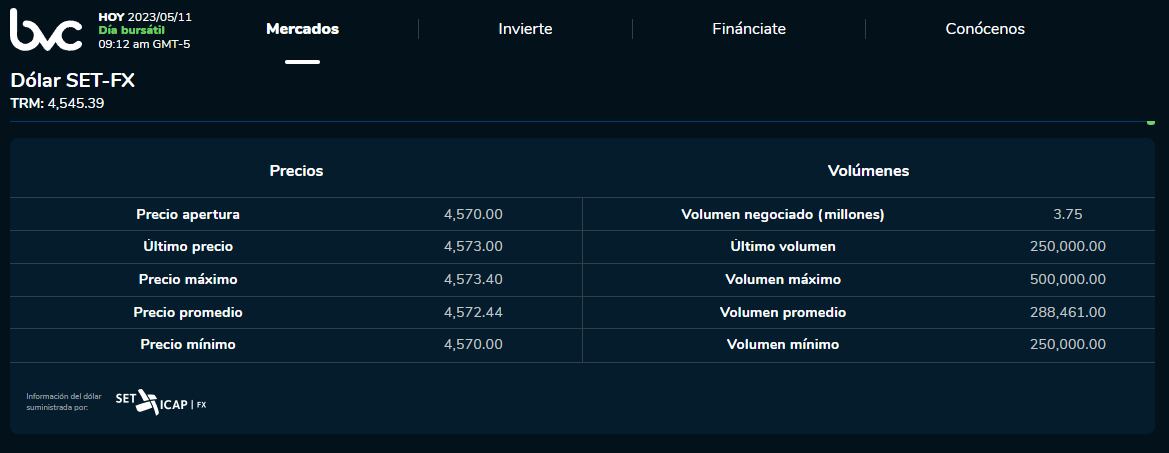Click the SET-ICAP FX provider logo
The width and height of the screenshot is (1169, 453).
160,402
